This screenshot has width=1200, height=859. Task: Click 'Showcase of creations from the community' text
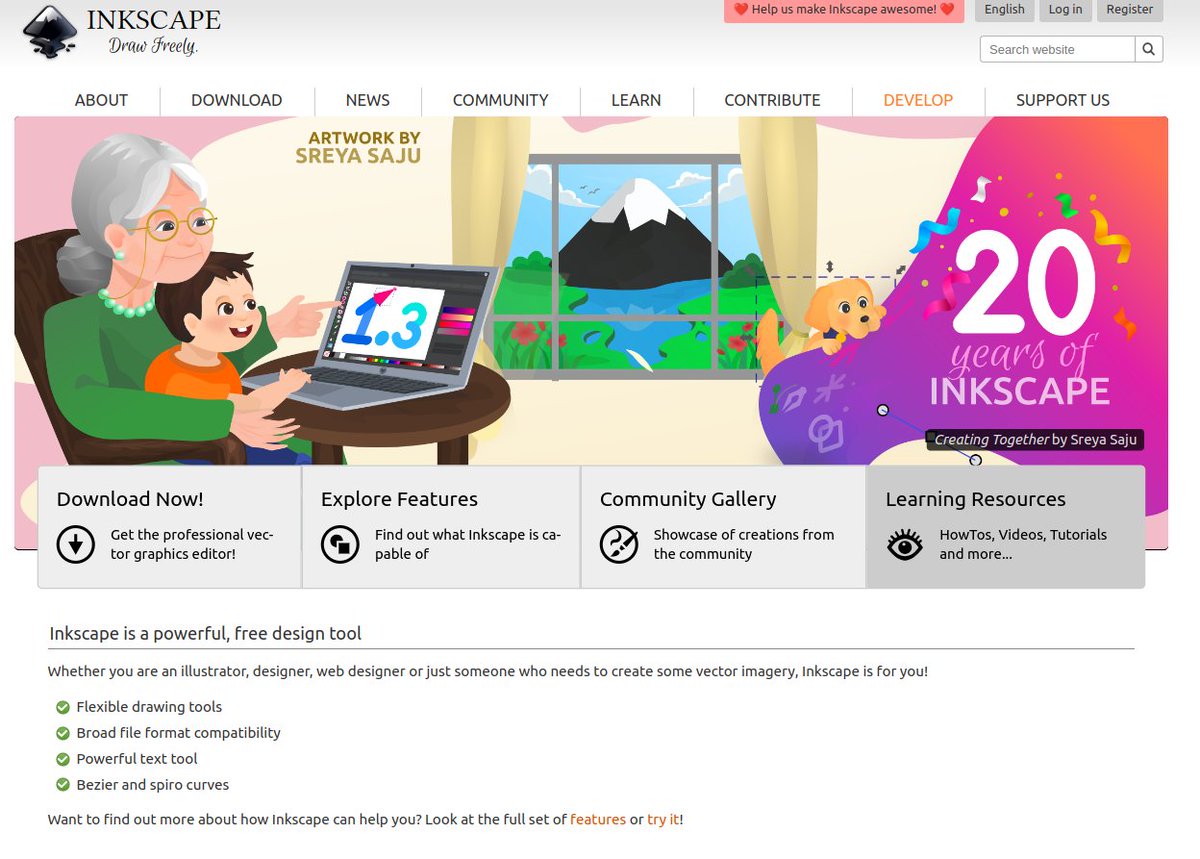pyautogui.click(x=744, y=544)
